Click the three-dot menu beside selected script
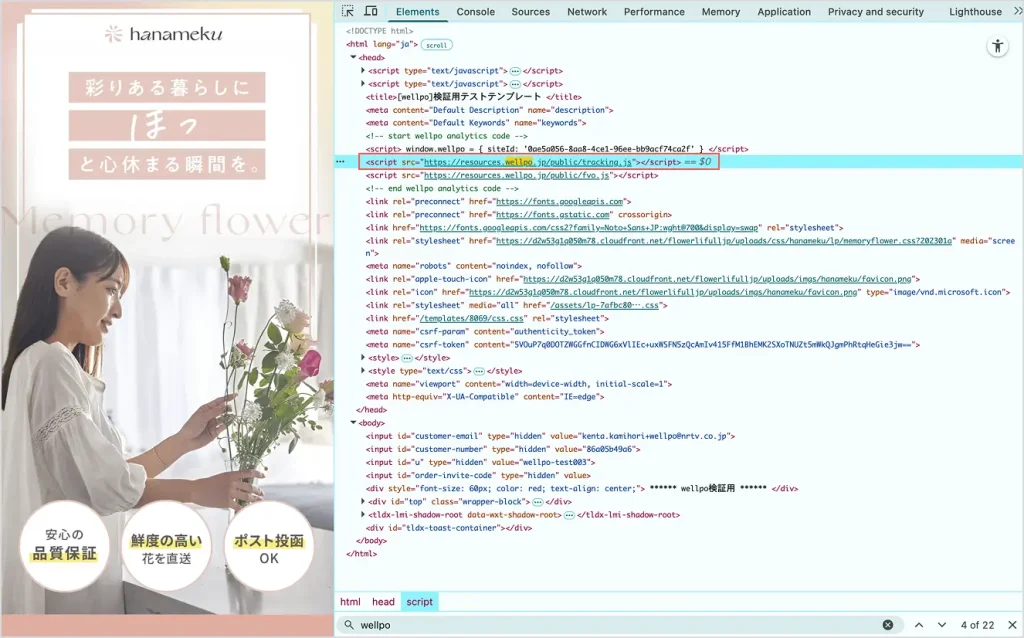Viewport: 1024px width, 638px height. coord(340,161)
